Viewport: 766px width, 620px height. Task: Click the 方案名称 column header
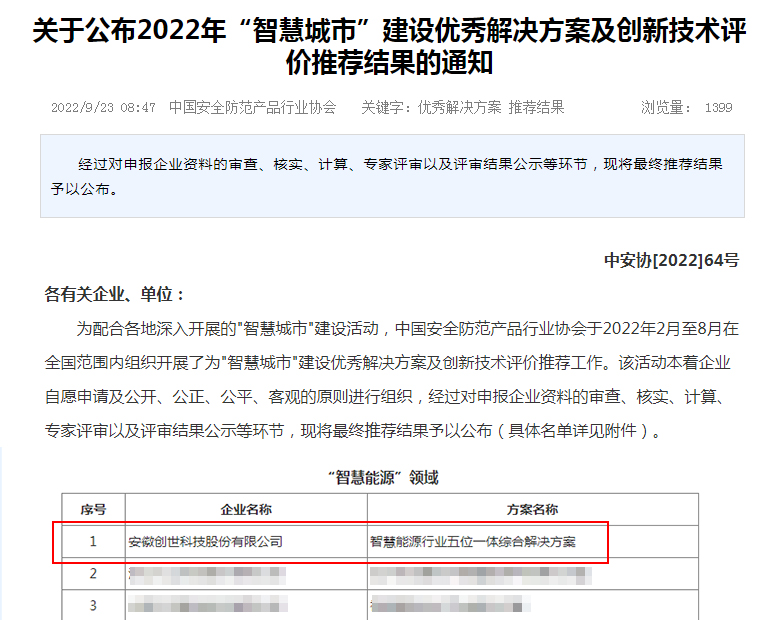(x=533, y=509)
